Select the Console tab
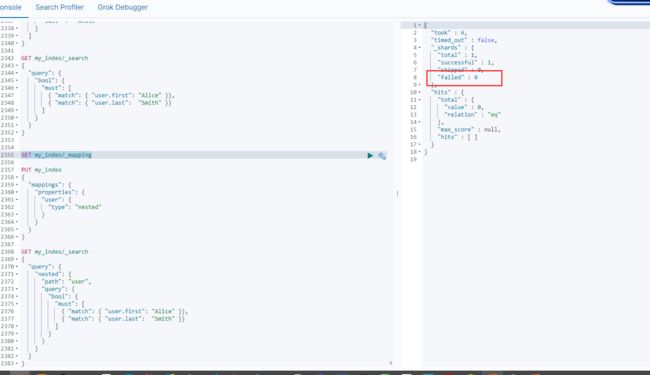 (10, 7)
